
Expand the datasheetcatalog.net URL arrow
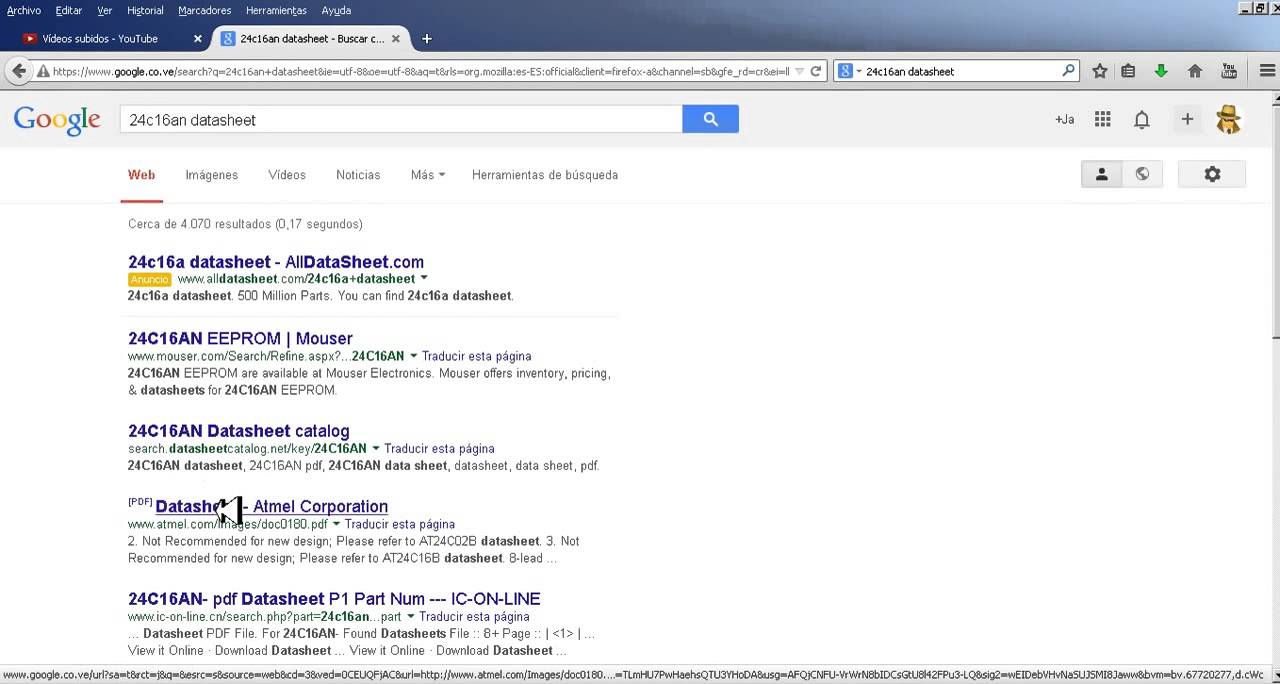376,448
